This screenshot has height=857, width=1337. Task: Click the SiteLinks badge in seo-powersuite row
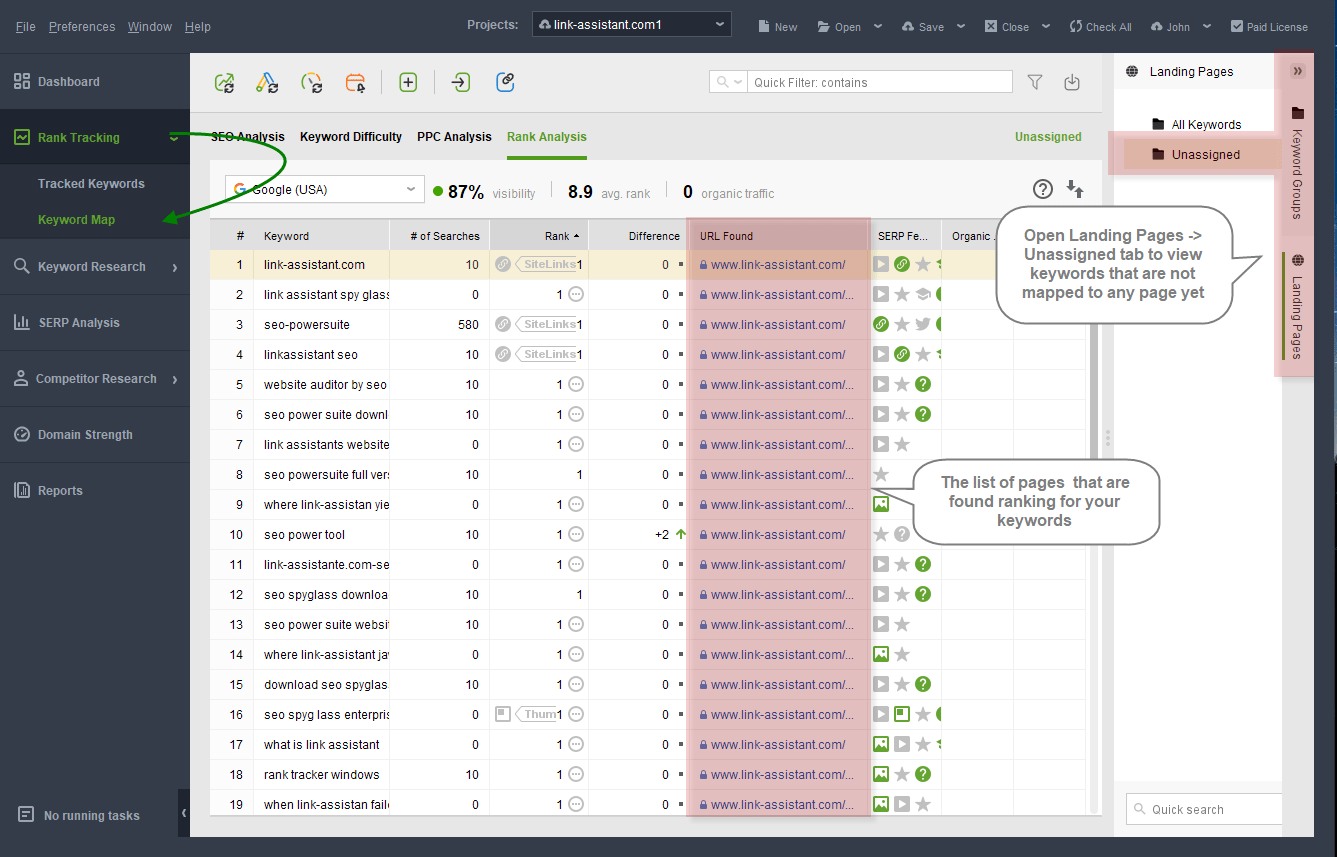(x=546, y=325)
